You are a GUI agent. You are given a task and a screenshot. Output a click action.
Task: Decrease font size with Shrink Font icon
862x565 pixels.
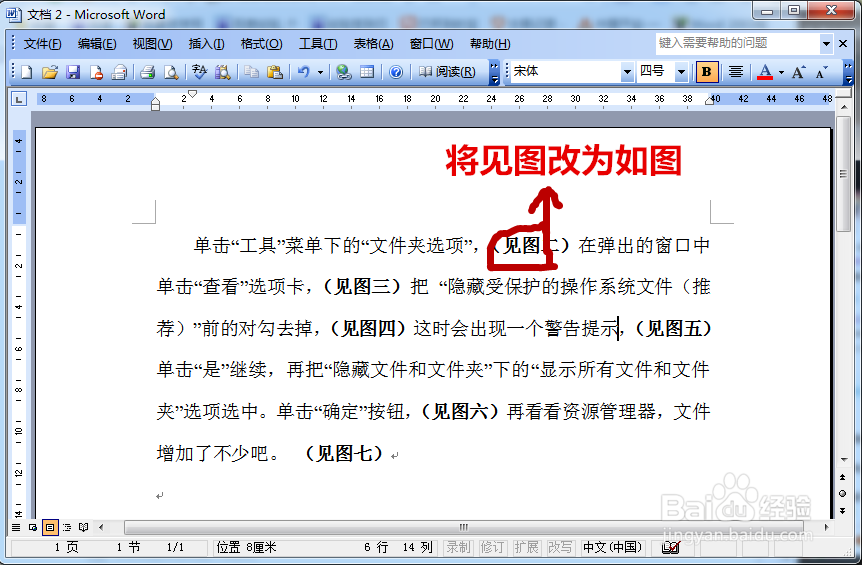click(822, 72)
